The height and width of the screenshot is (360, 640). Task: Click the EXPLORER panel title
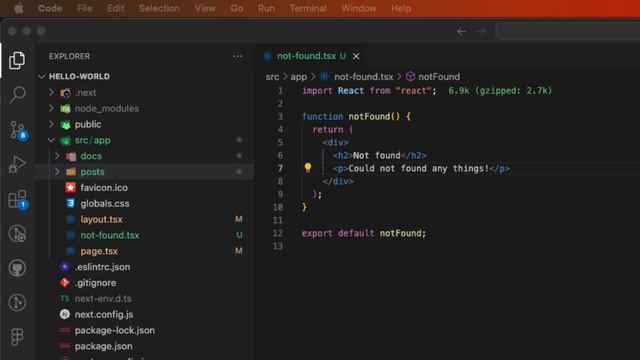coord(69,56)
